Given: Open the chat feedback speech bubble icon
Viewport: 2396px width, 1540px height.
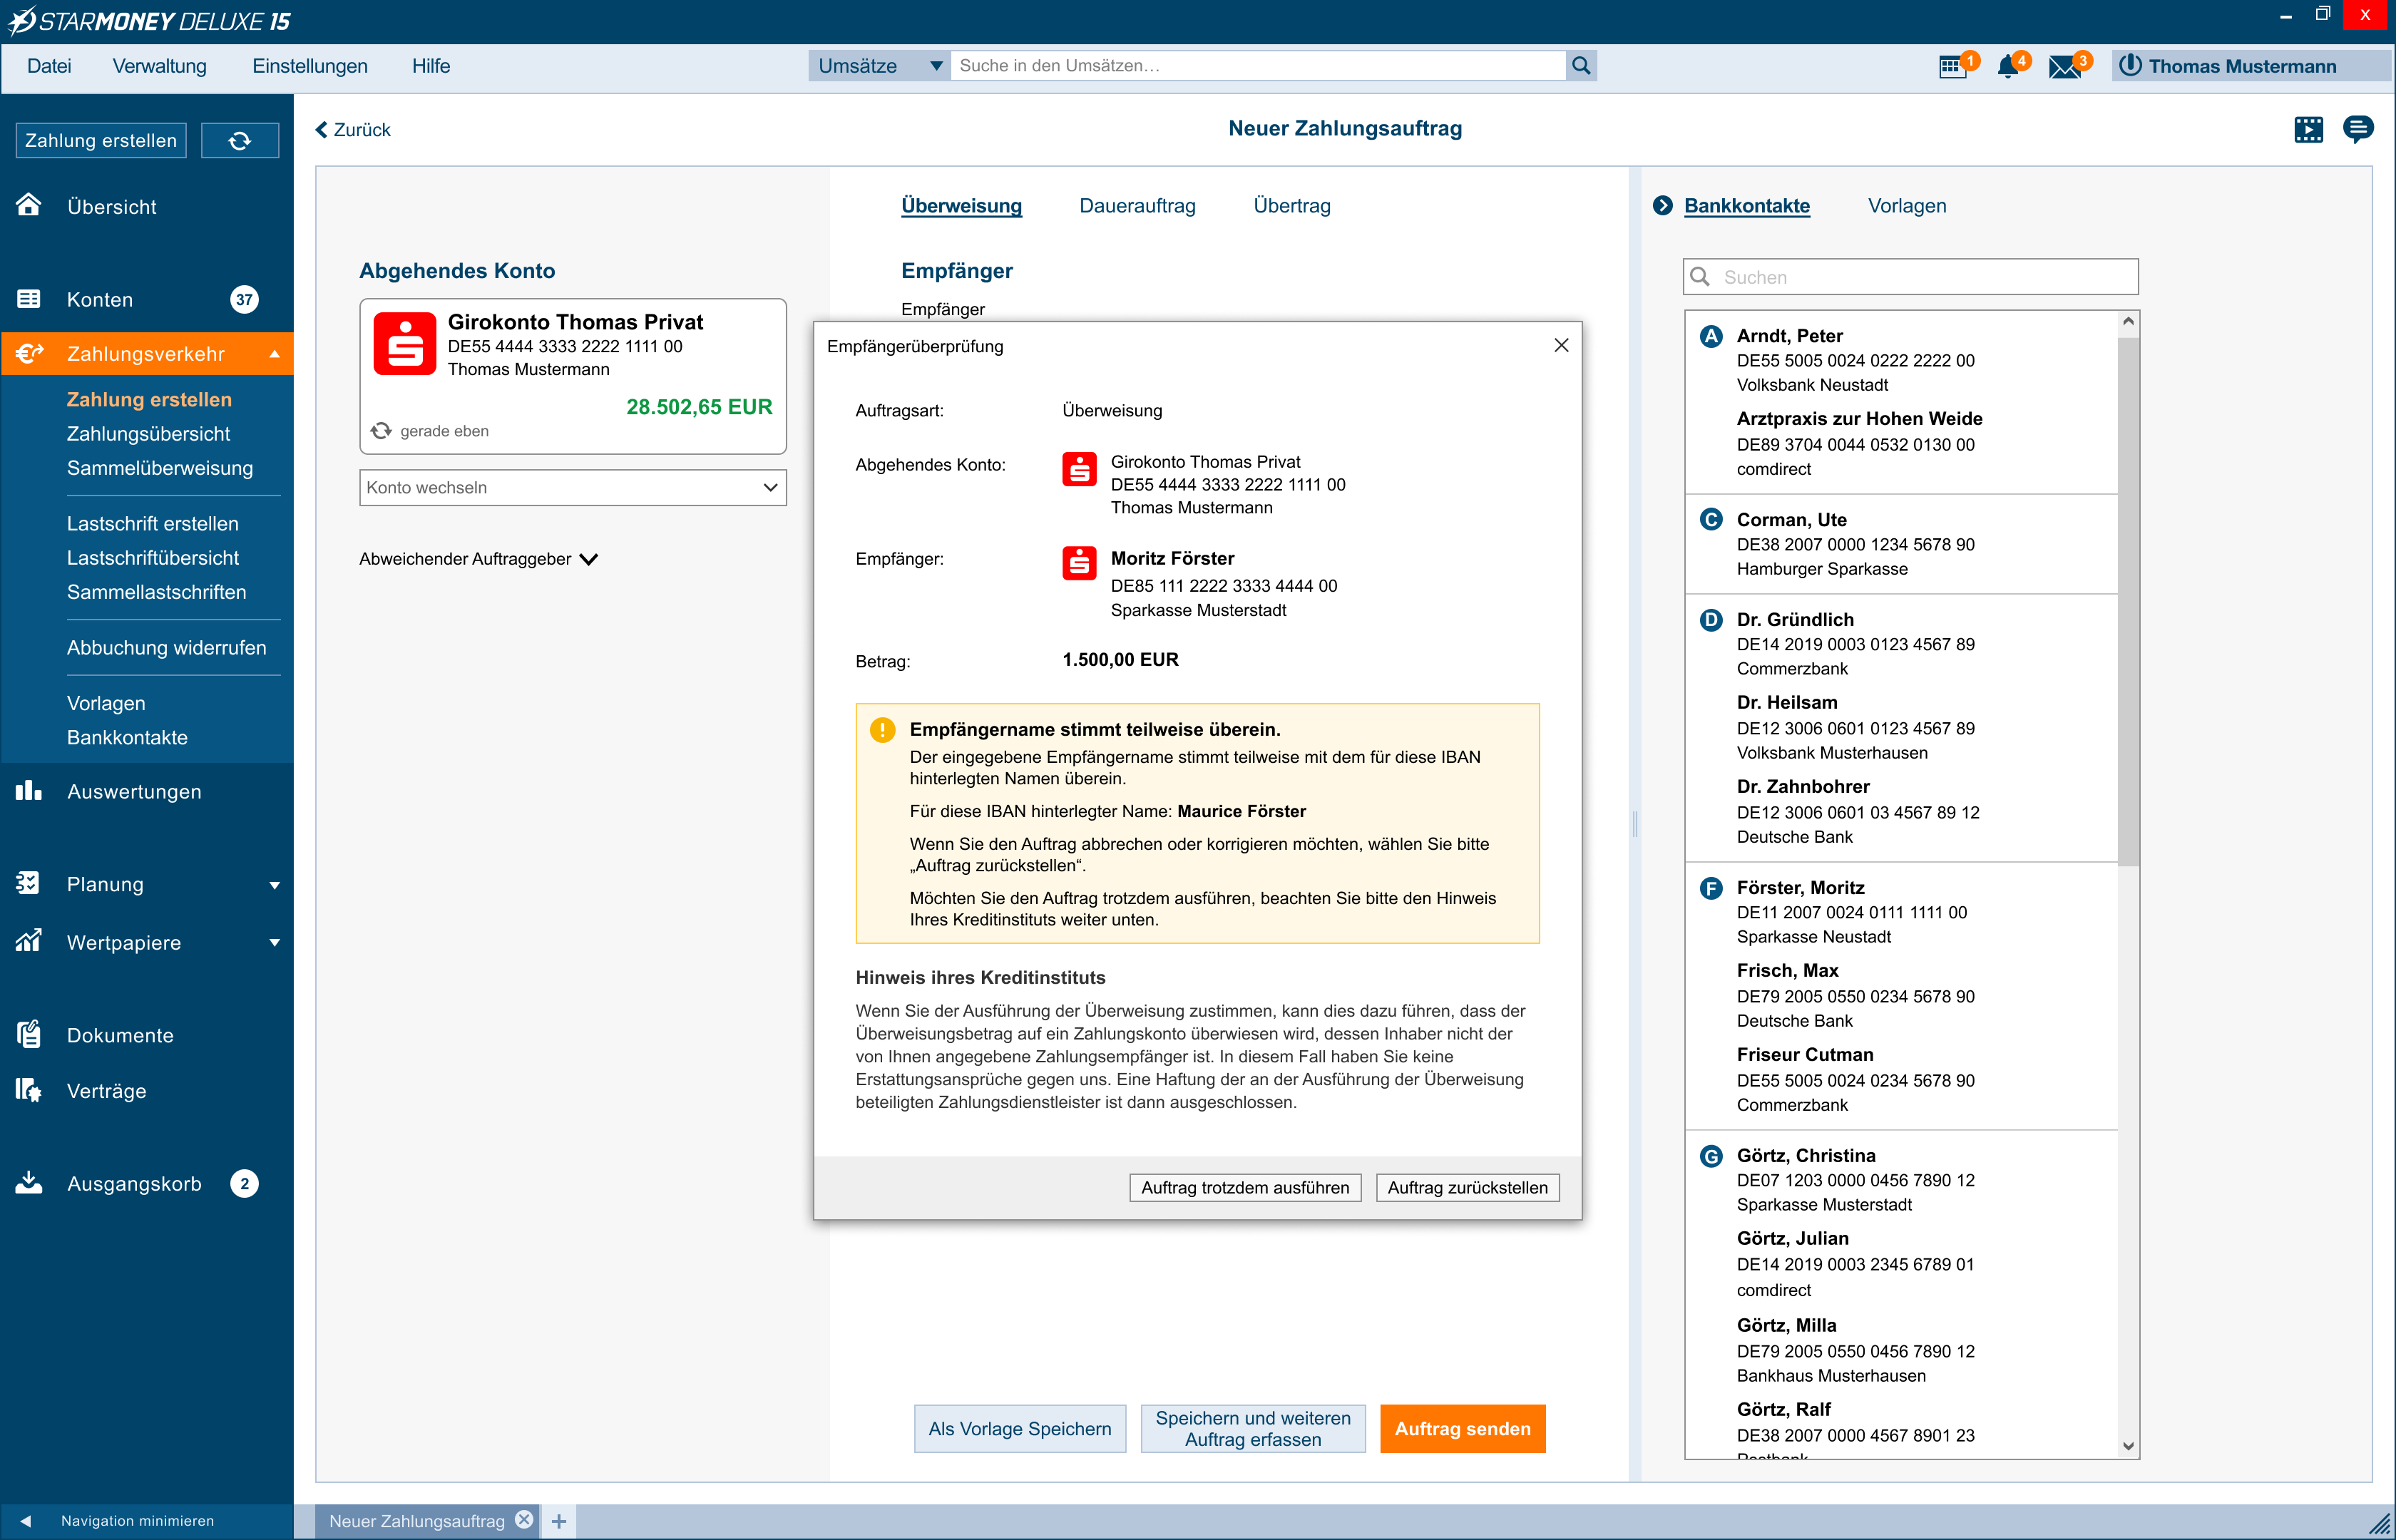Looking at the screenshot, I should [2358, 129].
